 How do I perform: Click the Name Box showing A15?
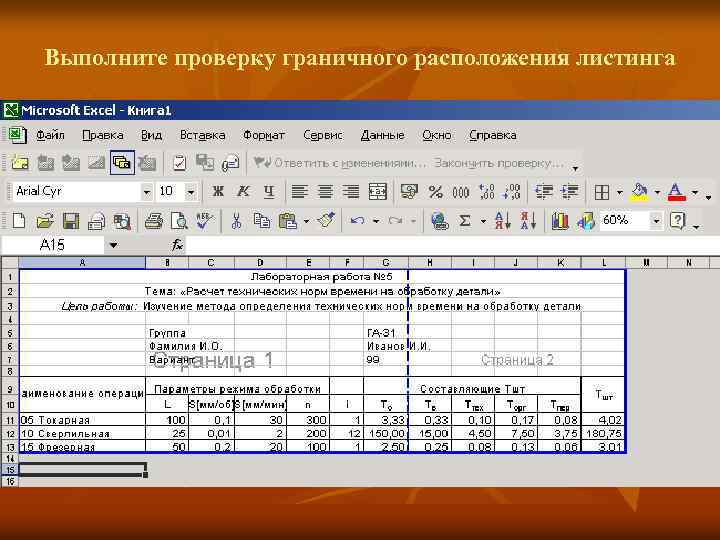[52, 245]
